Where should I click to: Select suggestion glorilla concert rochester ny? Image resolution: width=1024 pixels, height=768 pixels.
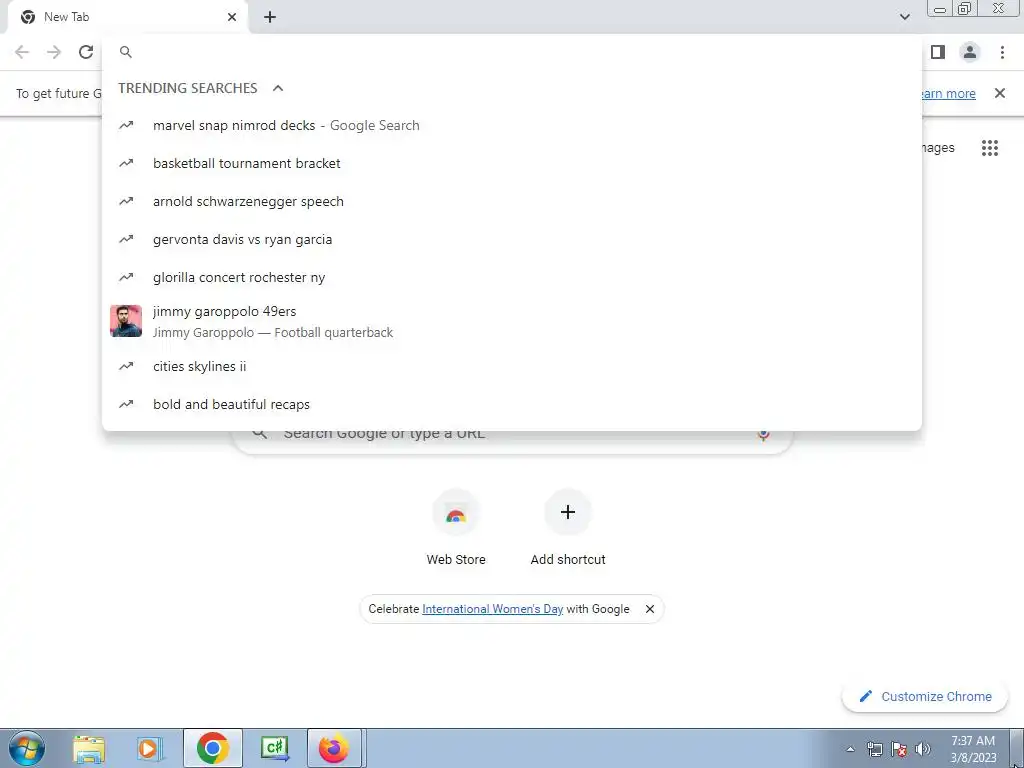512,277
